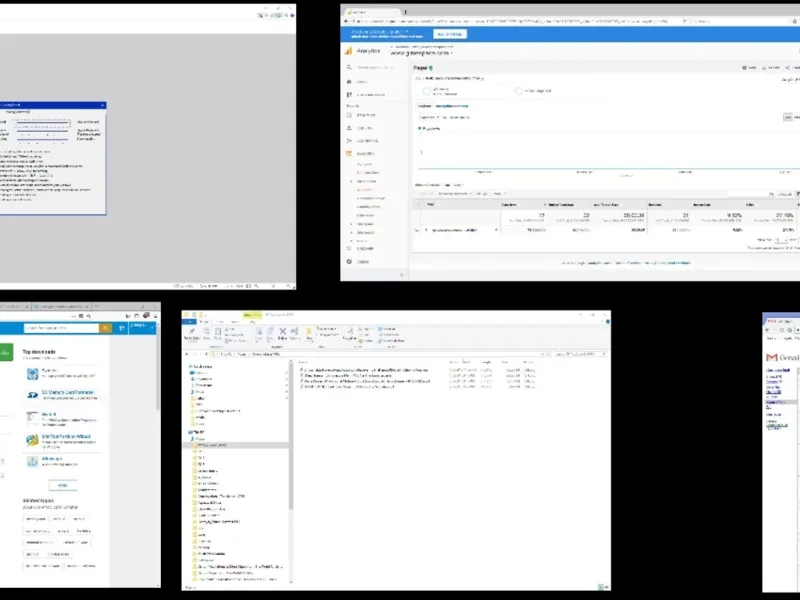Open the File tab in Explorer ribbon
800x600 pixels.
[x=189, y=322]
